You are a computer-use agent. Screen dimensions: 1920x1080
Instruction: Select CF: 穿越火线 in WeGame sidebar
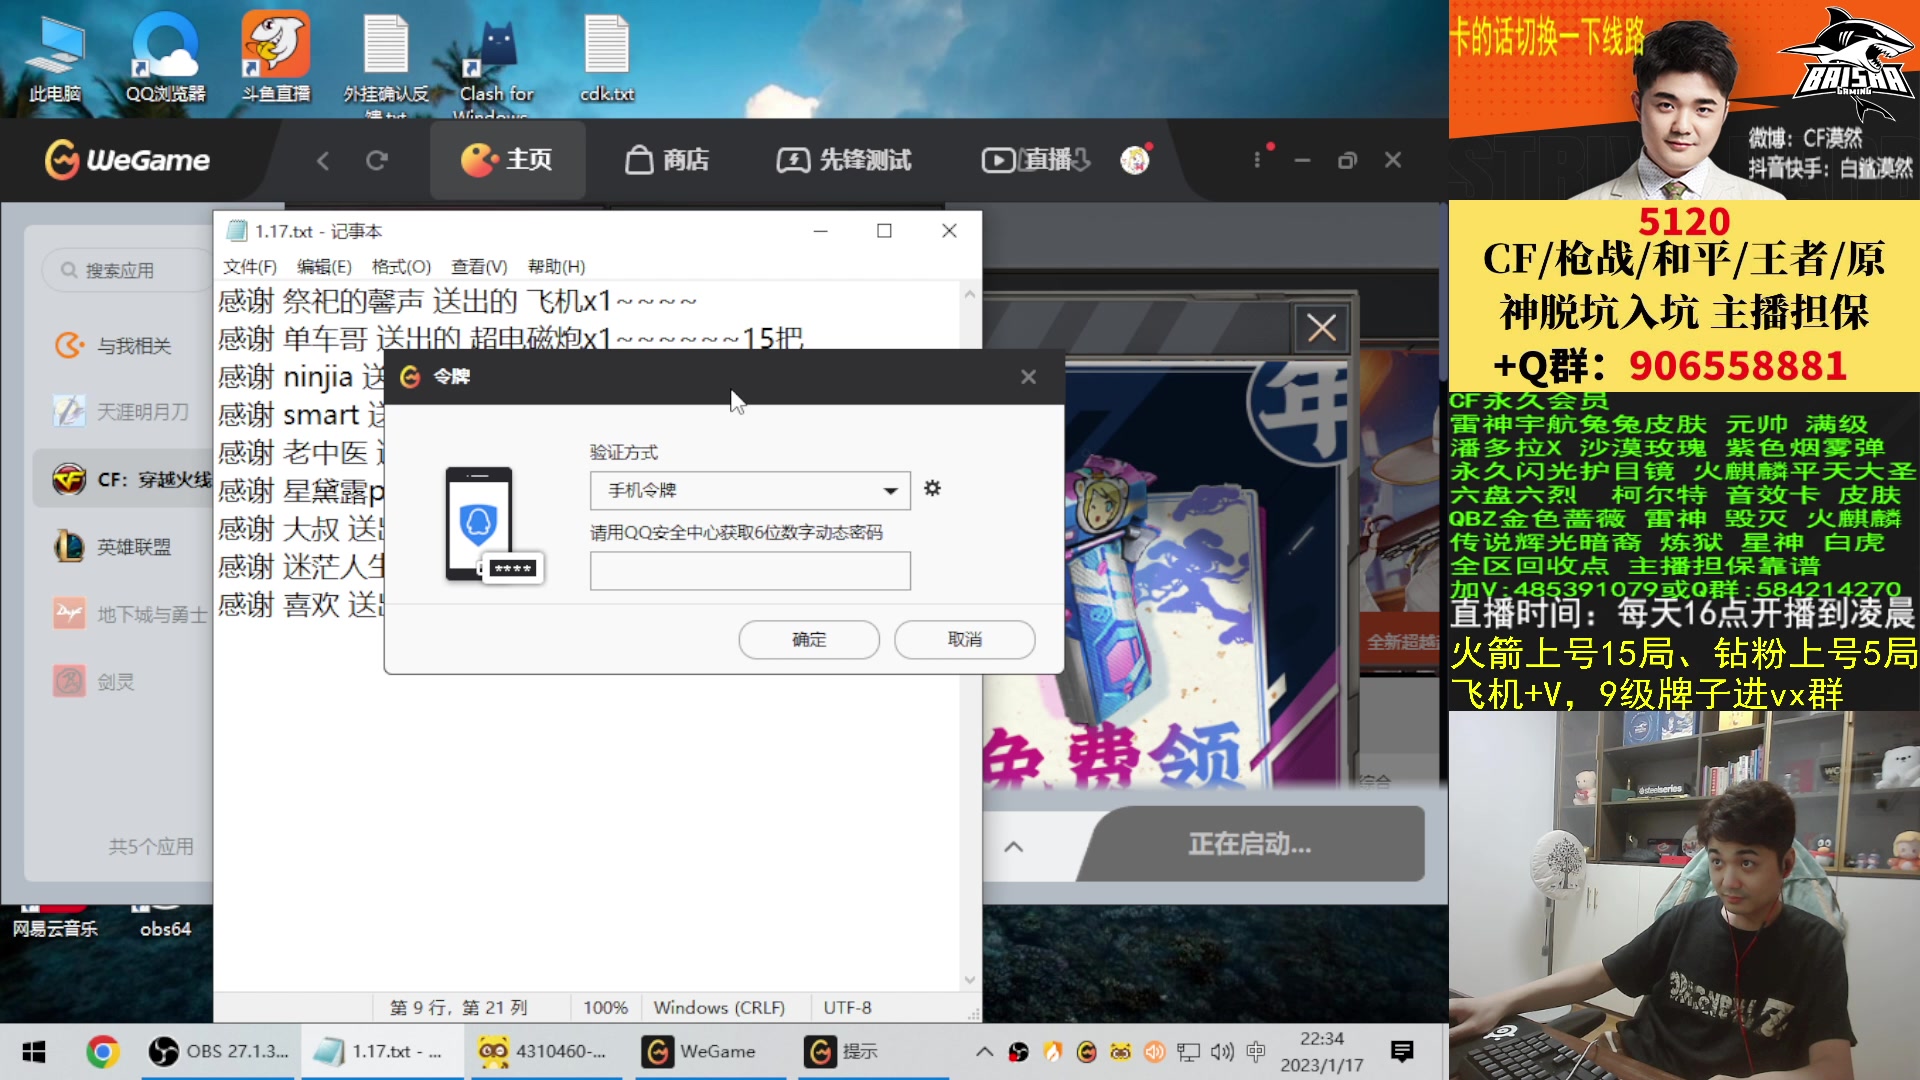(x=125, y=479)
